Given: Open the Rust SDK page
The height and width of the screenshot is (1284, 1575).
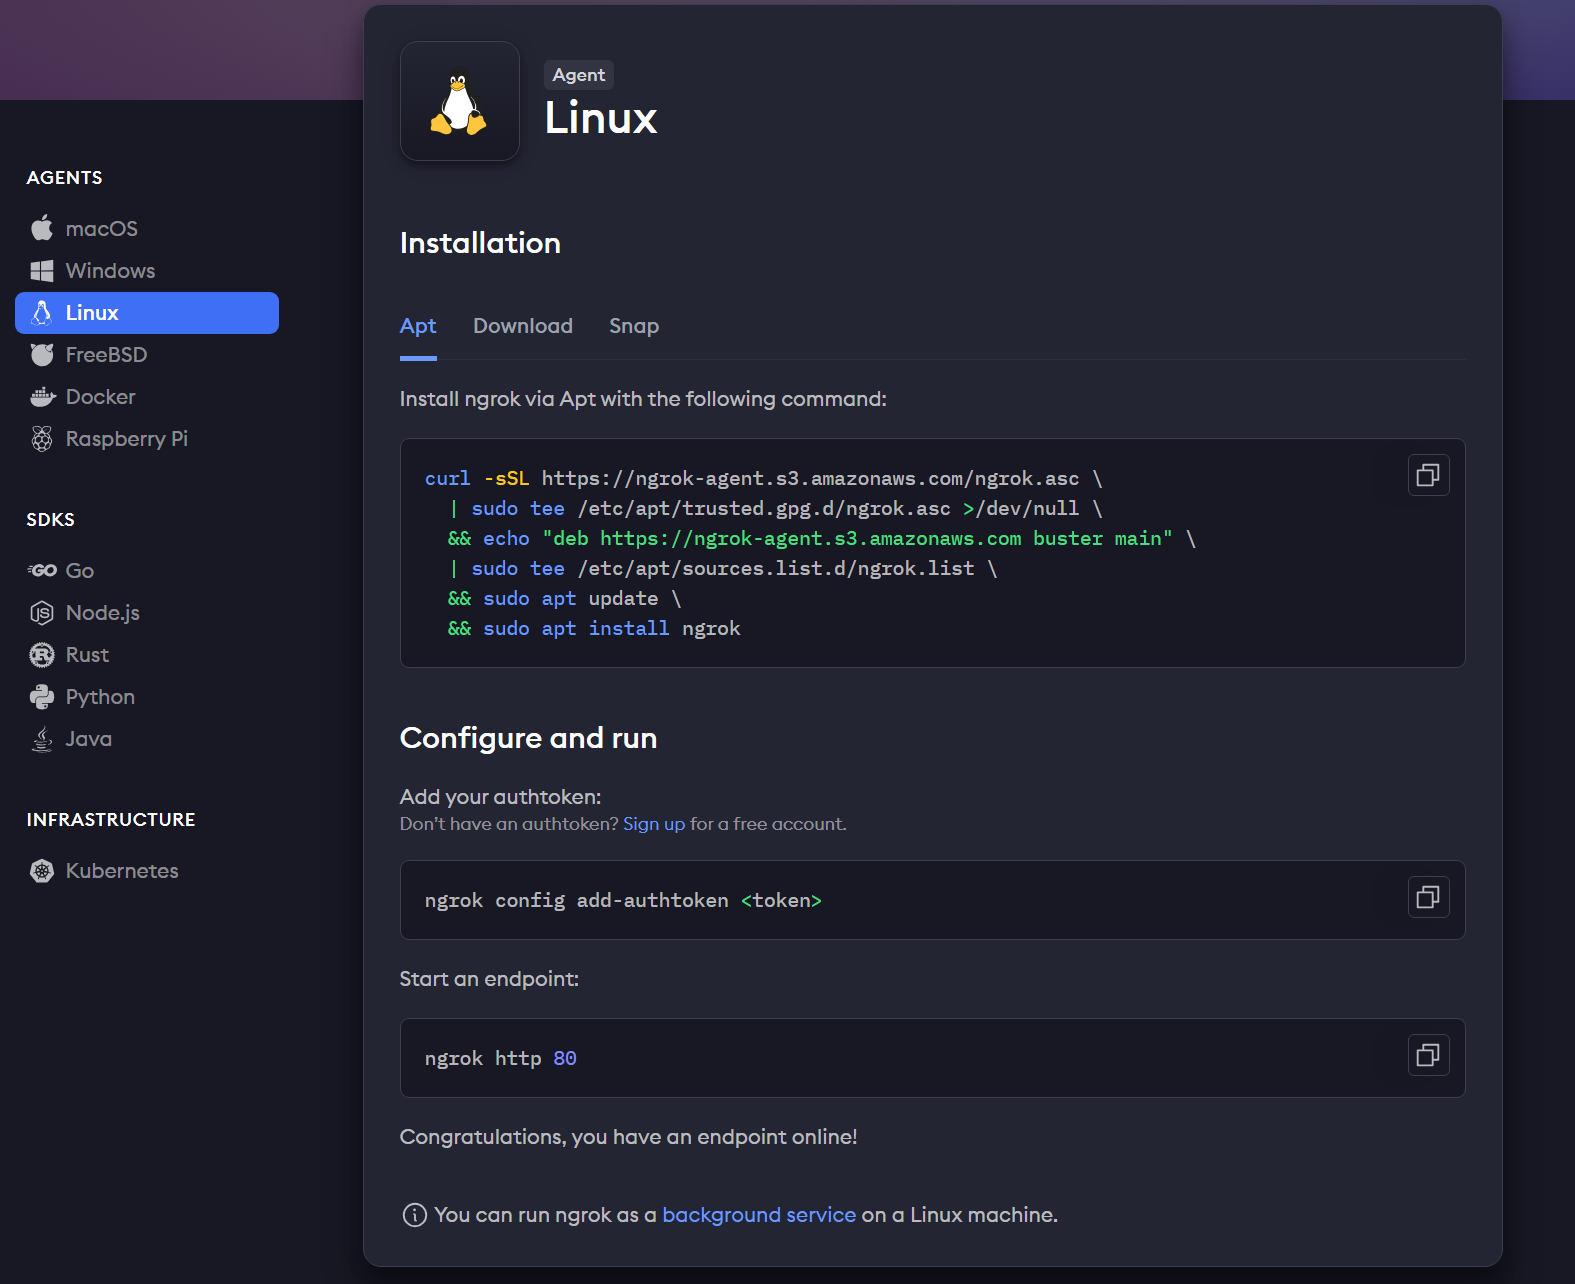Looking at the screenshot, I should tap(147, 655).
